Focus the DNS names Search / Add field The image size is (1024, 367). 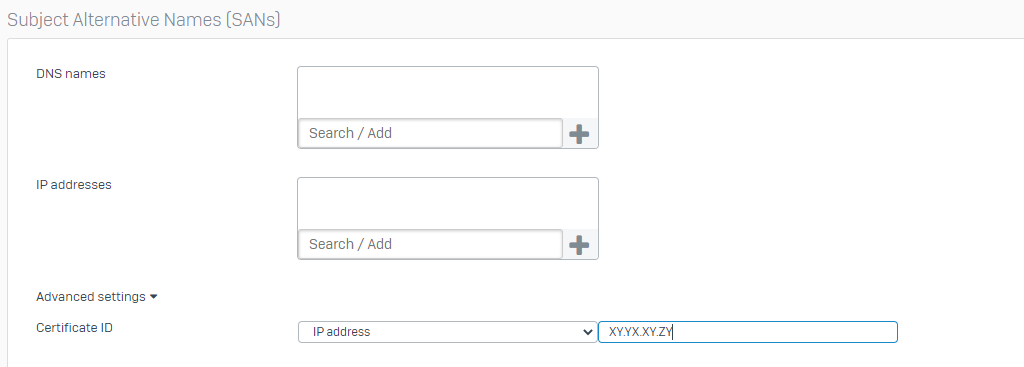coord(430,133)
